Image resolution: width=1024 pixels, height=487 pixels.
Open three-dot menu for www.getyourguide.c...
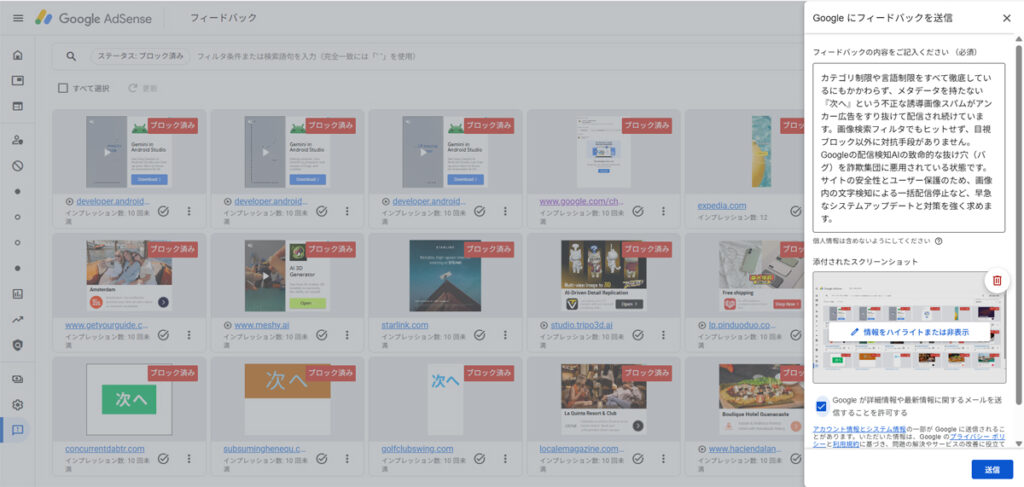[189, 334]
